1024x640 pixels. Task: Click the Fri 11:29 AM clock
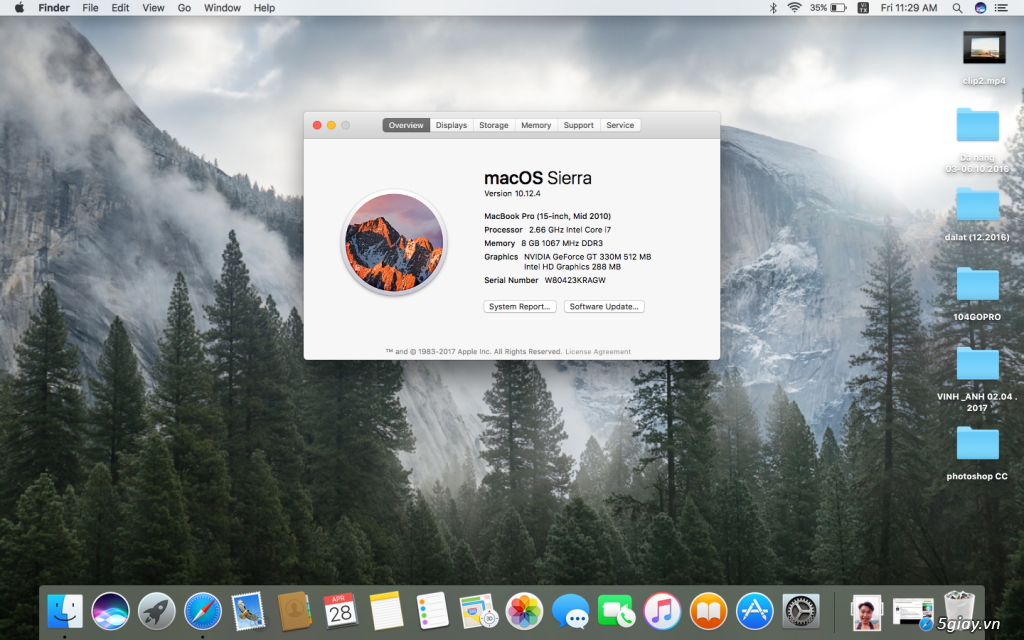coord(908,8)
